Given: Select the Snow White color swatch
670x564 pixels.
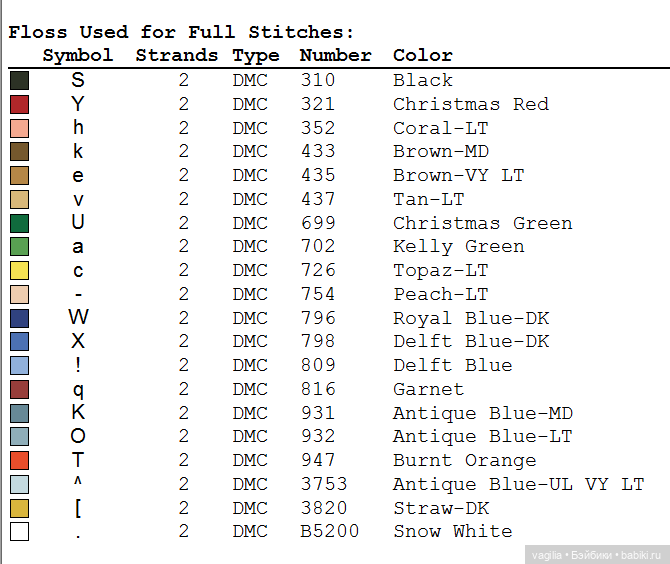Looking at the screenshot, I should click(x=19, y=532).
